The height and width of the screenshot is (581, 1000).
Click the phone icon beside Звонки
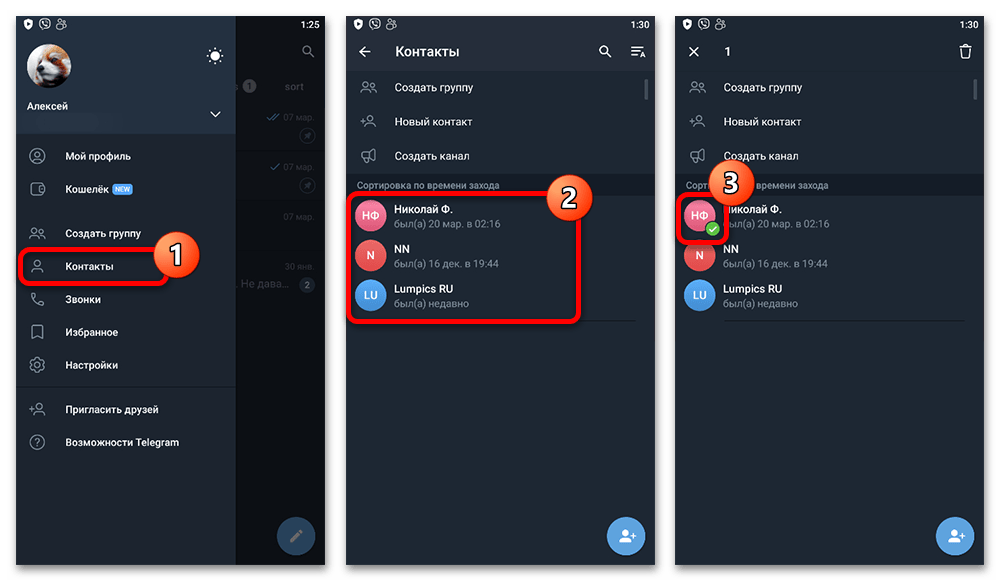point(38,299)
